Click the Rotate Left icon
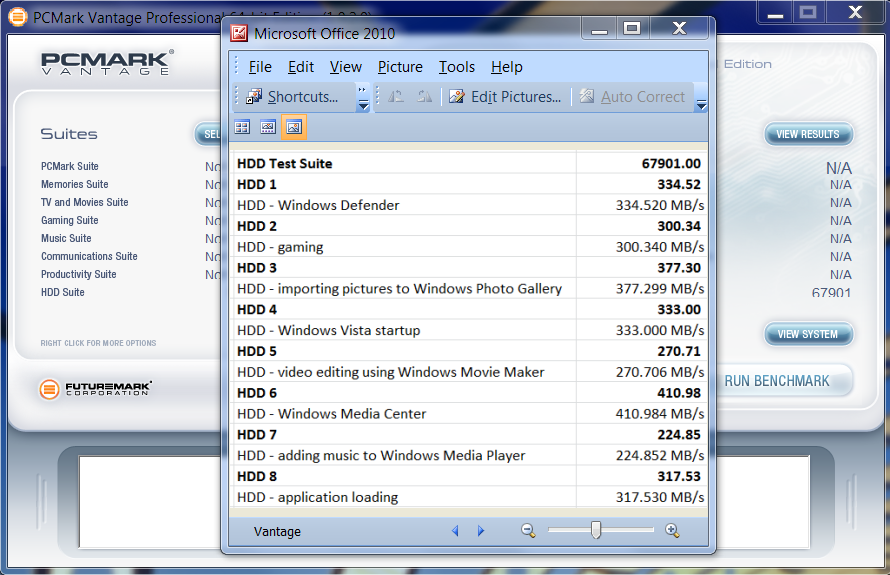The width and height of the screenshot is (890, 575). click(396, 97)
